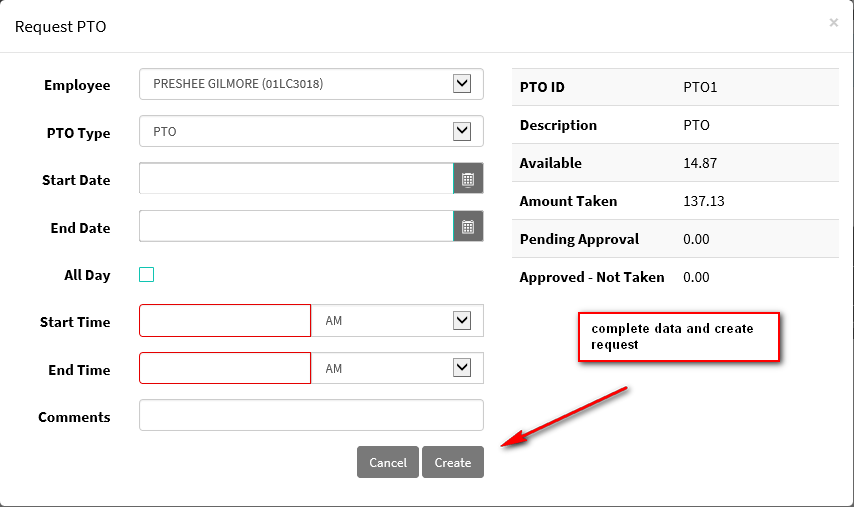The height and width of the screenshot is (507, 854).
Task: Close the Request PTO dialog
Action: (833, 23)
